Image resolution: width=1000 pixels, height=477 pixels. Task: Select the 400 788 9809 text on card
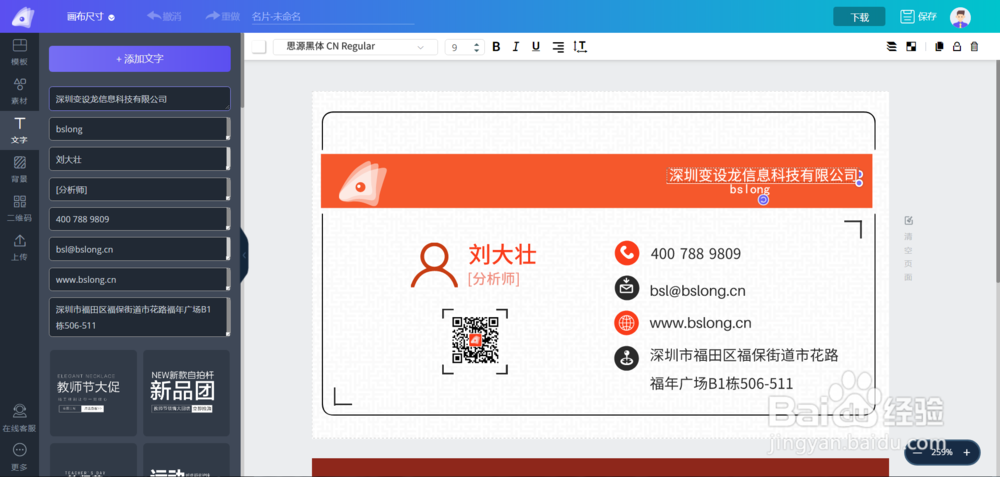pos(696,254)
